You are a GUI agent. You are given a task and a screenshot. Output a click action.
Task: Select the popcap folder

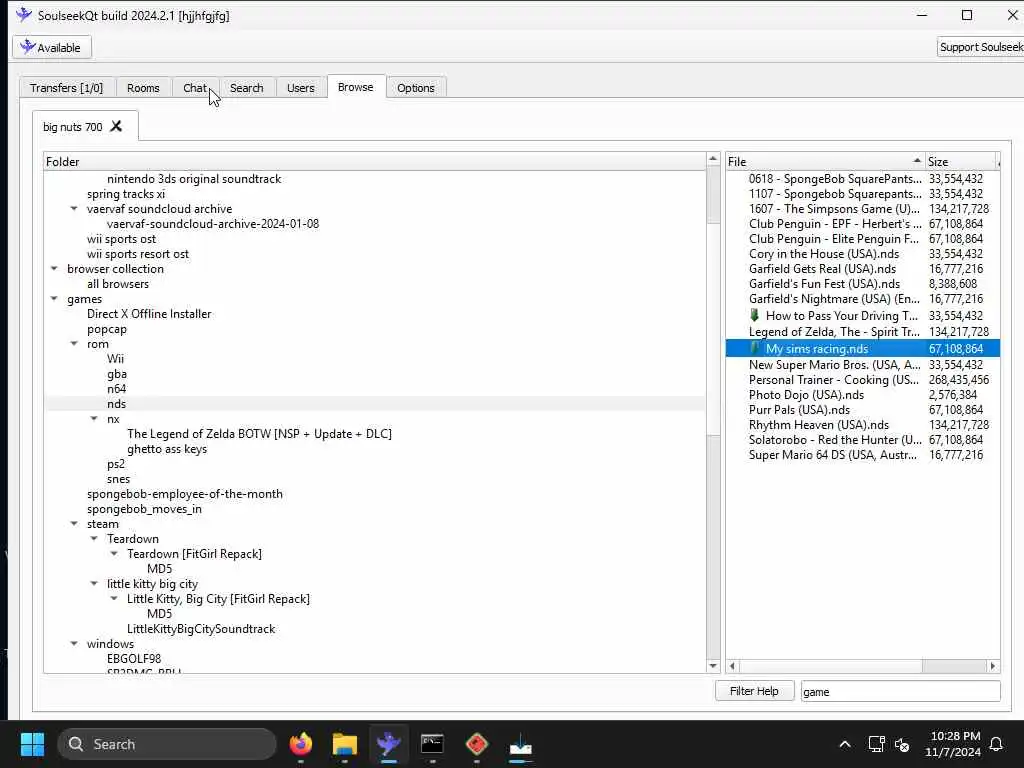point(106,329)
